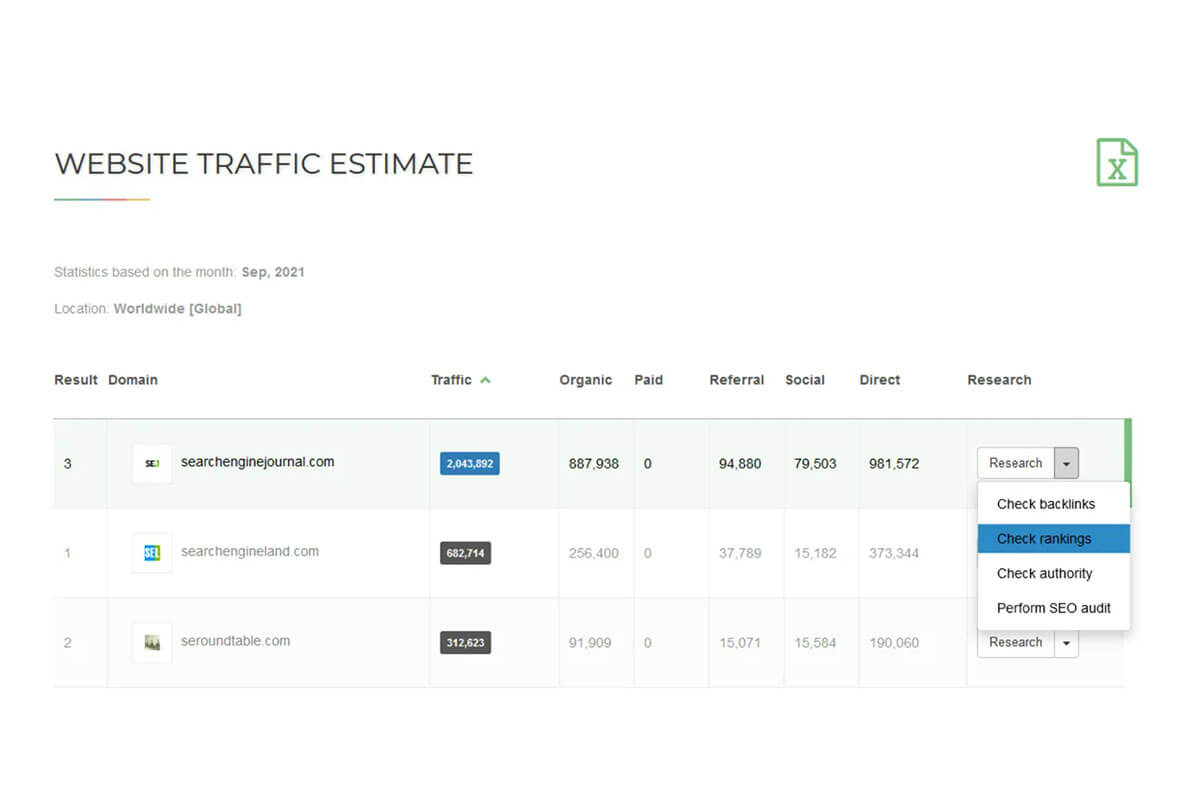Toggle the Traffic column sort arrow
This screenshot has height=804, width=1200.
click(487, 380)
